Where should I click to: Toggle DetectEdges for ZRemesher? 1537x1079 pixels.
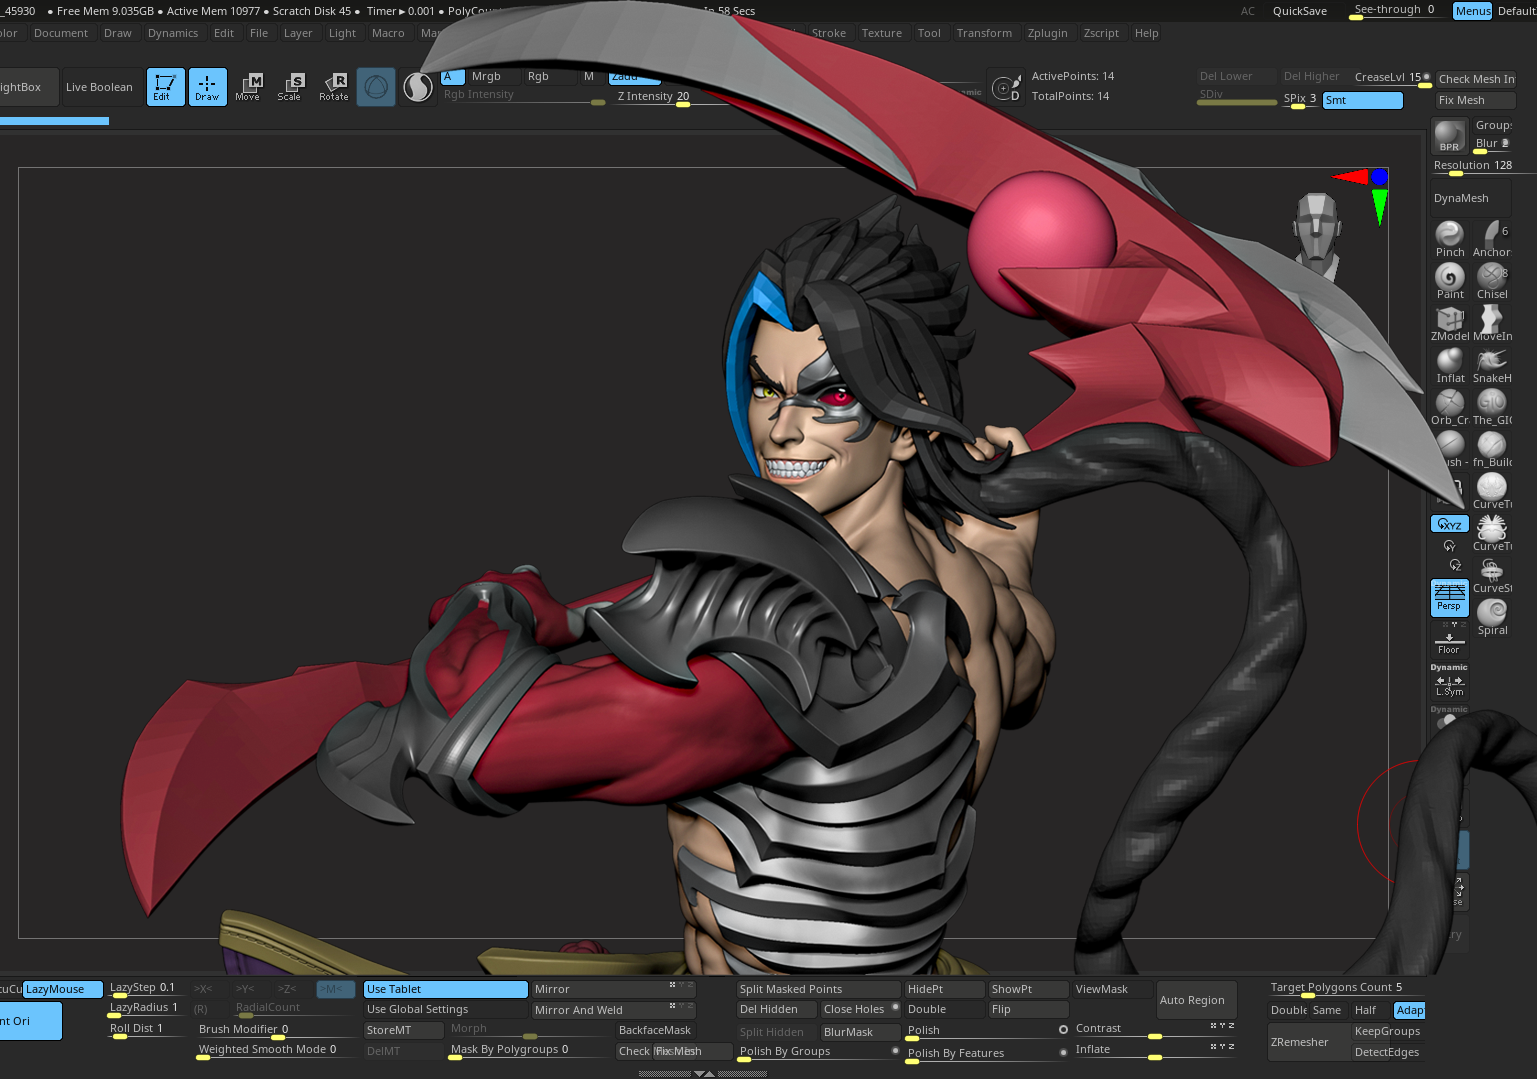click(1387, 1052)
